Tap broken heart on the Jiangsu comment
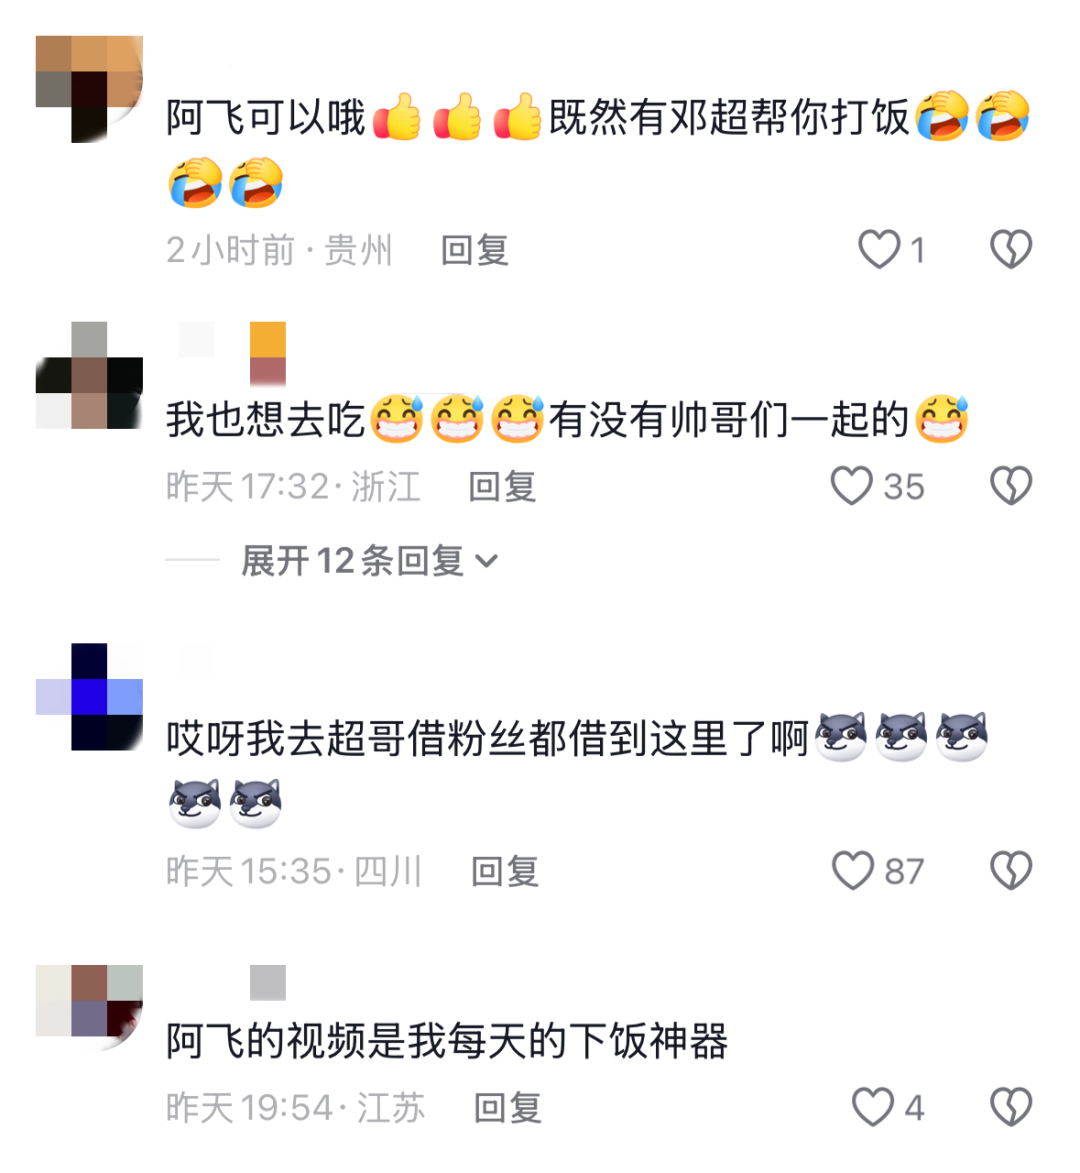The image size is (1080, 1173). click(x=1011, y=1106)
